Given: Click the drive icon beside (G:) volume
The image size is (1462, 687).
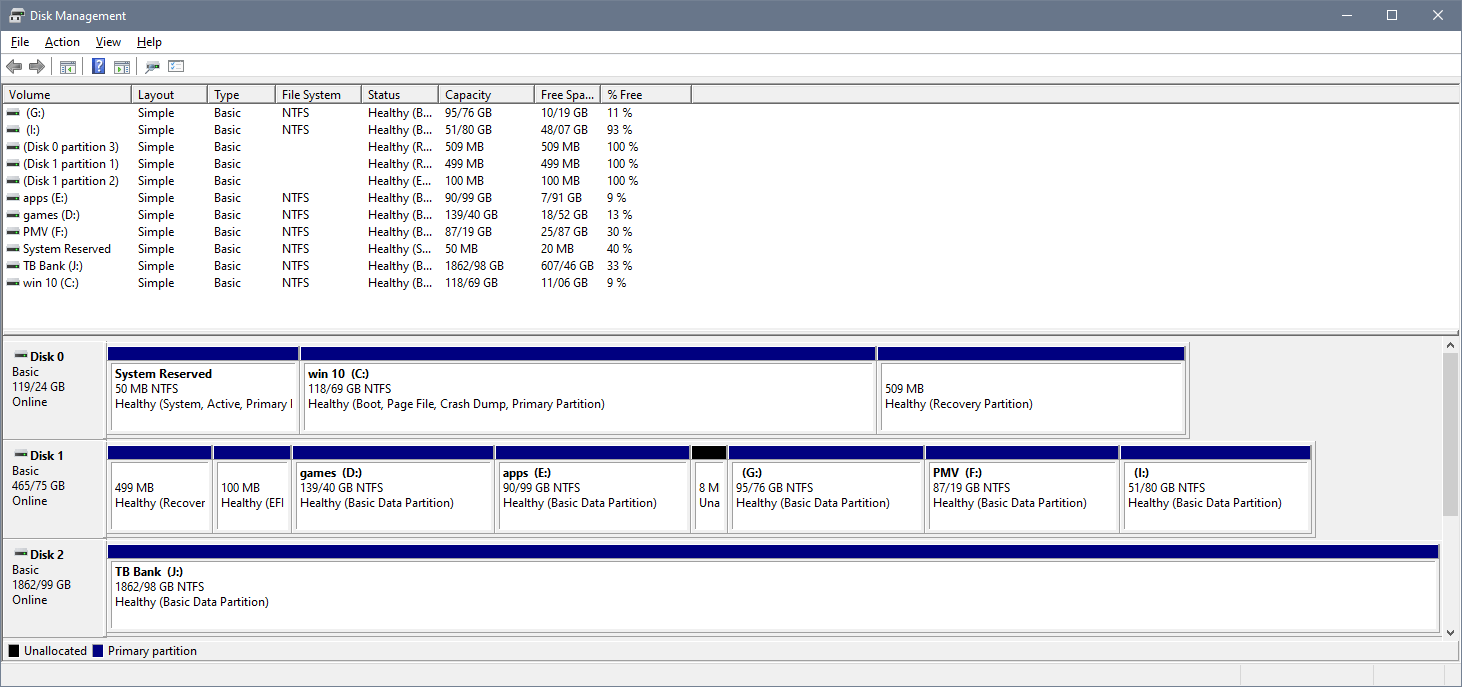Looking at the screenshot, I should tap(13, 113).
